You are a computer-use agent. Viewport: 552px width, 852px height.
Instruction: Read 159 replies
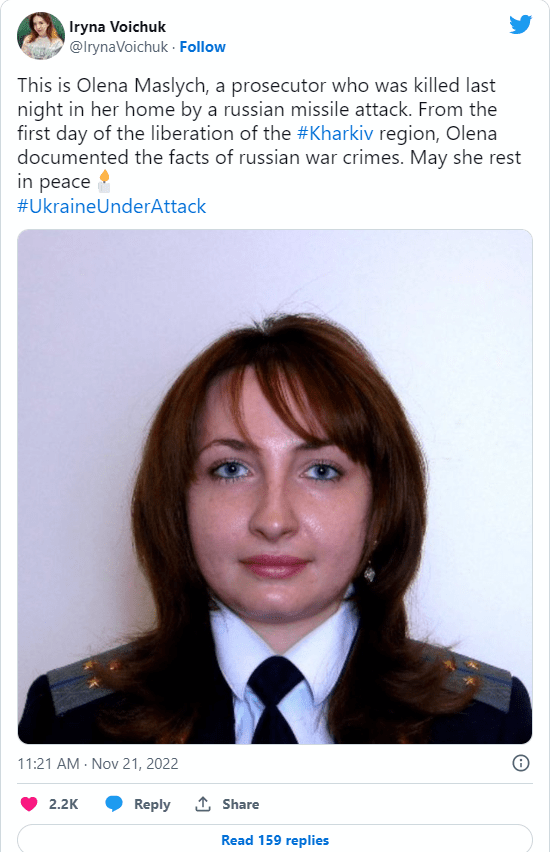[x=275, y=840]
